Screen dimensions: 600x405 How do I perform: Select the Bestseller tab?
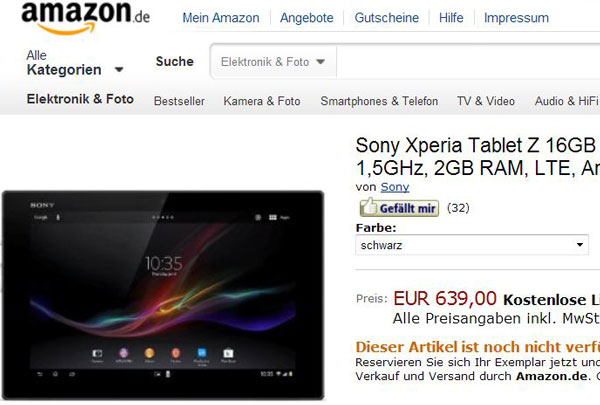click(179, 101)
